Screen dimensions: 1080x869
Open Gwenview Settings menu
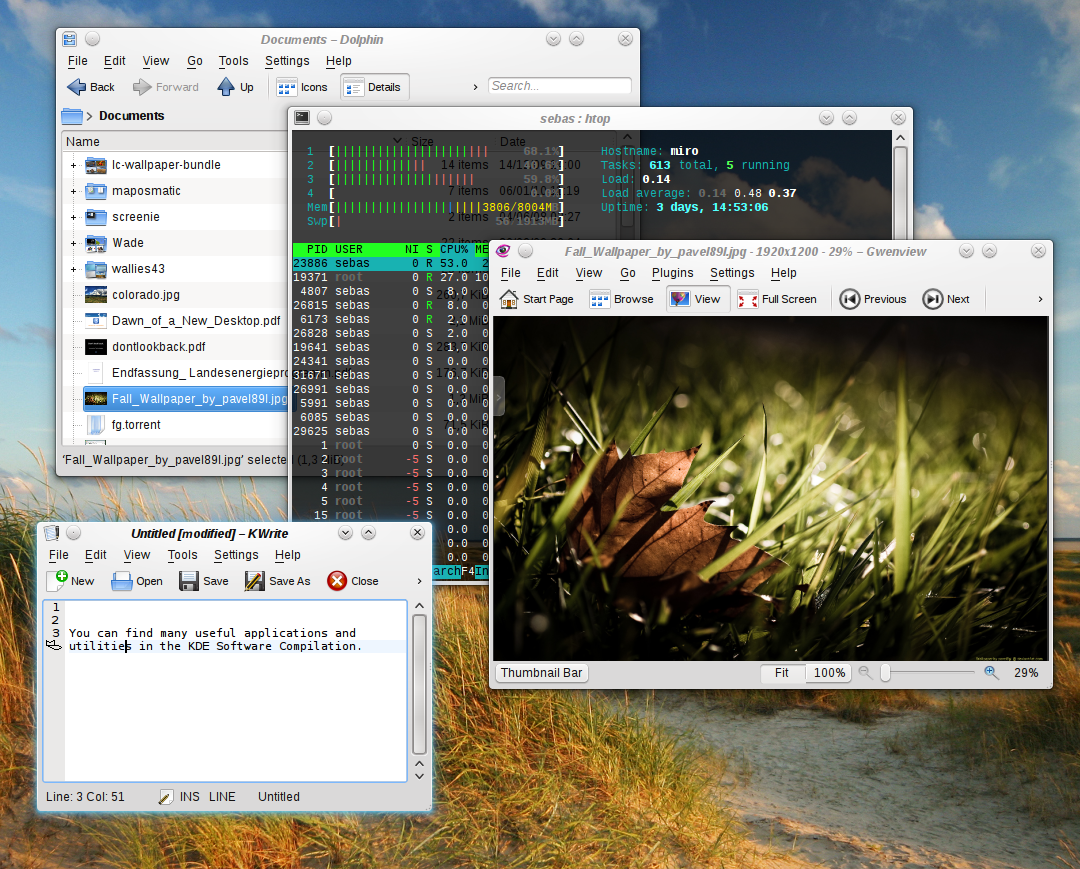[x=732, y=273]
